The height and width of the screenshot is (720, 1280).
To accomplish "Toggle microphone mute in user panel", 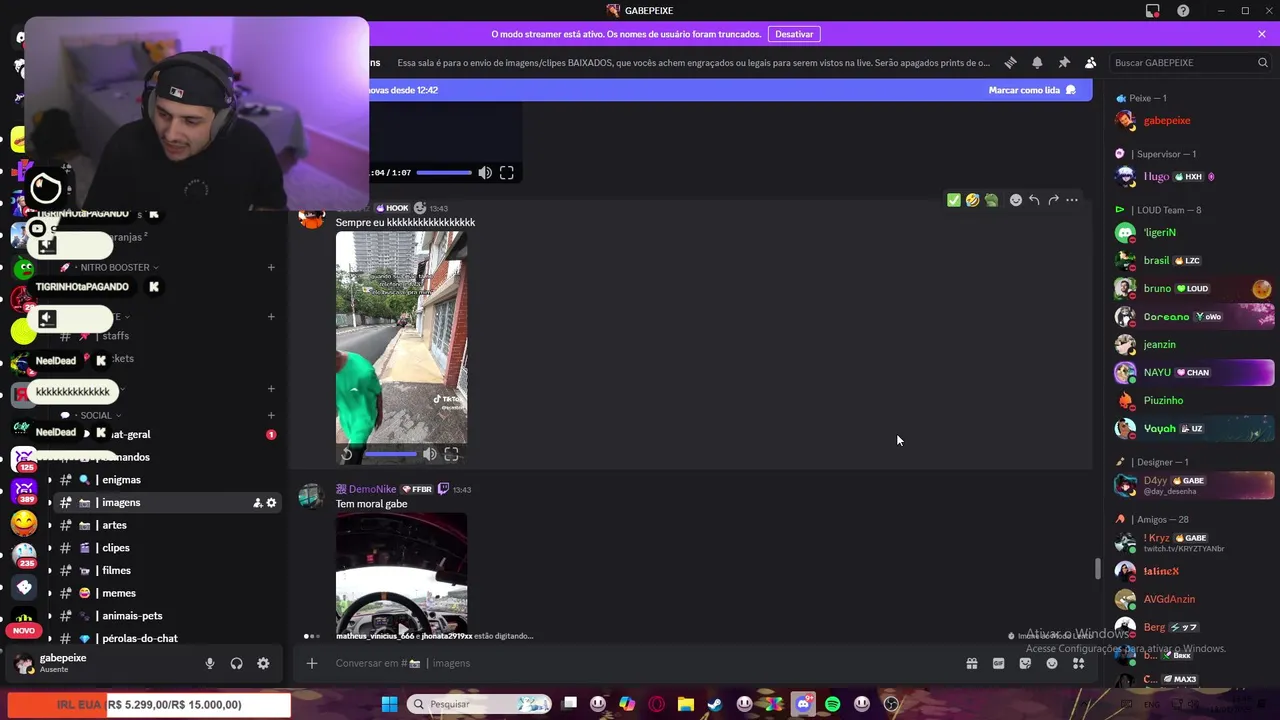I will 210,663.
